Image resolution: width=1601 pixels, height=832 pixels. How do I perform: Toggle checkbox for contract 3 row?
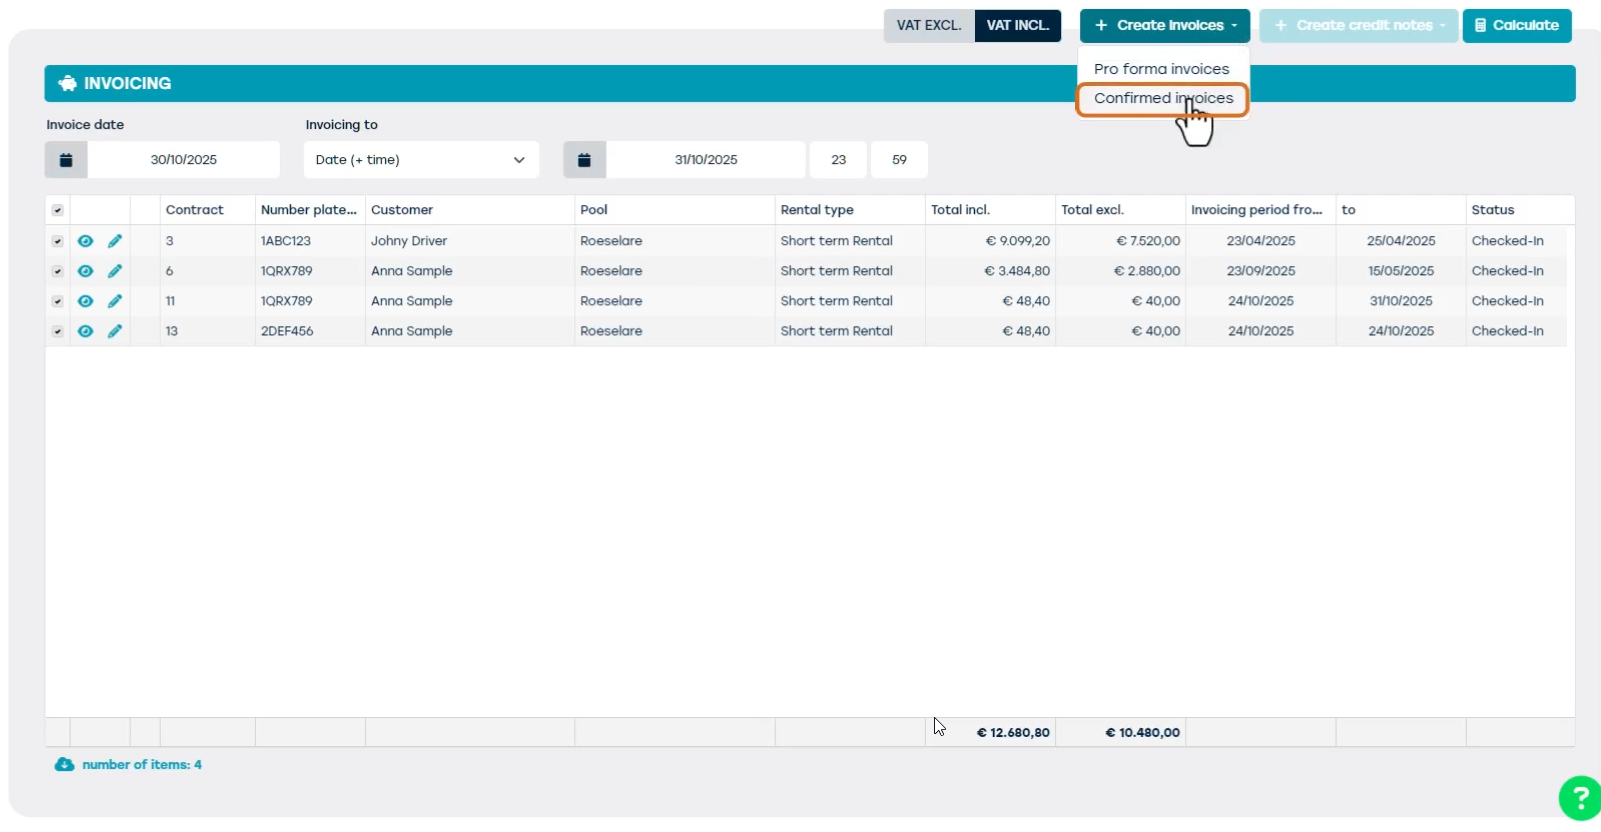[57, 241]
